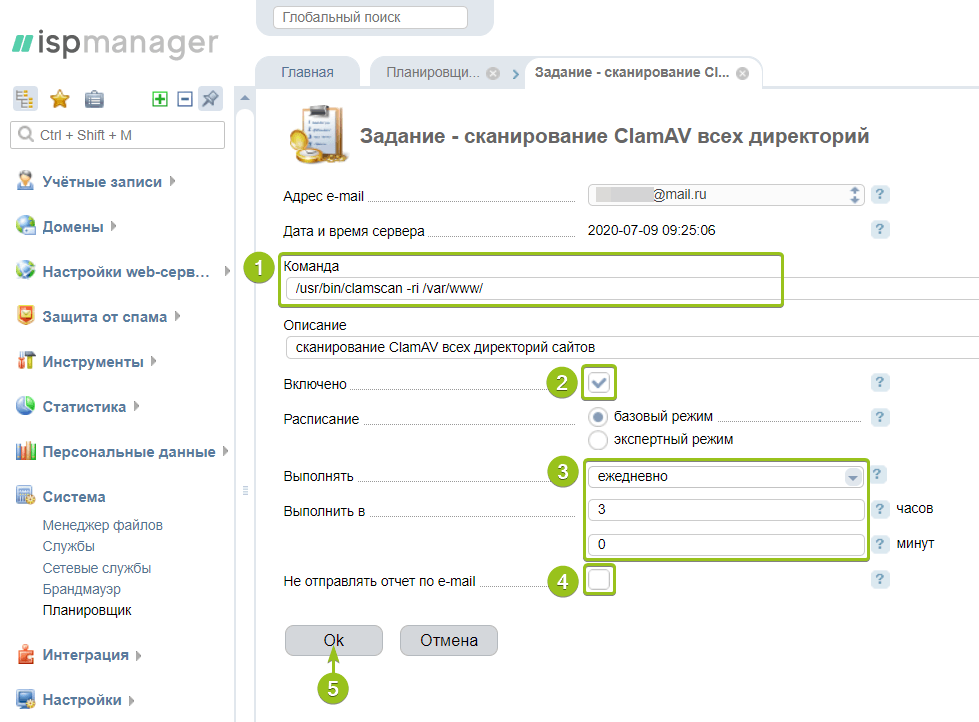Open the Выполнять ежедневно dropdown

point(726,477)
